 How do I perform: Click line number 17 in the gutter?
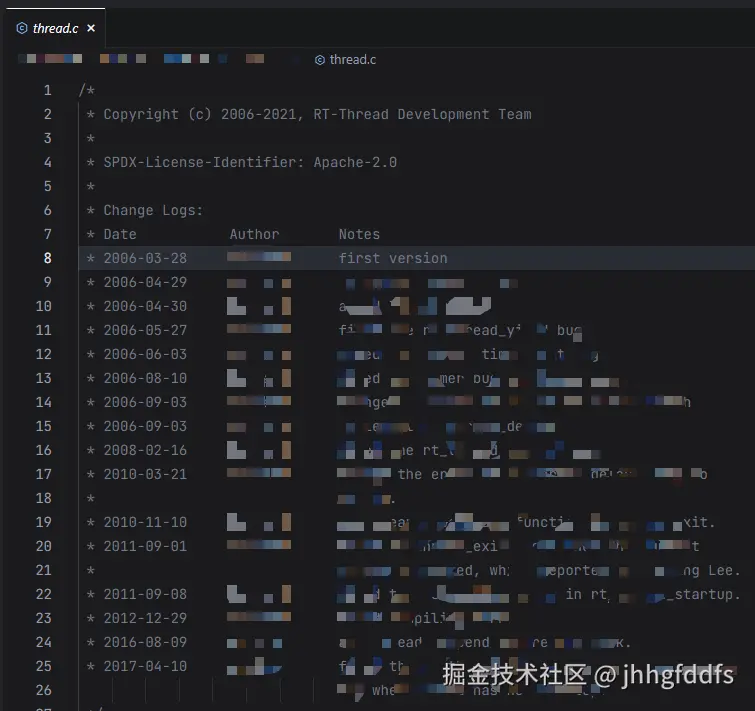(x=43, y=474)
